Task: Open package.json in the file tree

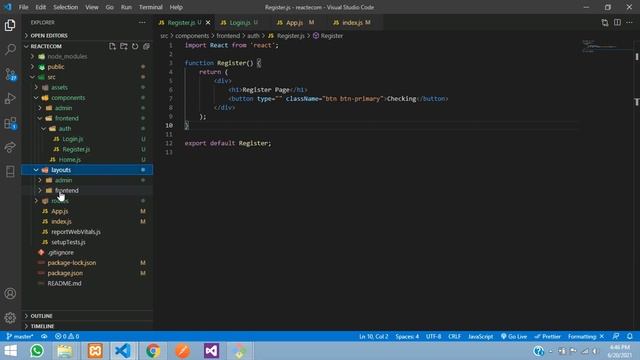Action: pyautogui.click(x=87, y=273)
